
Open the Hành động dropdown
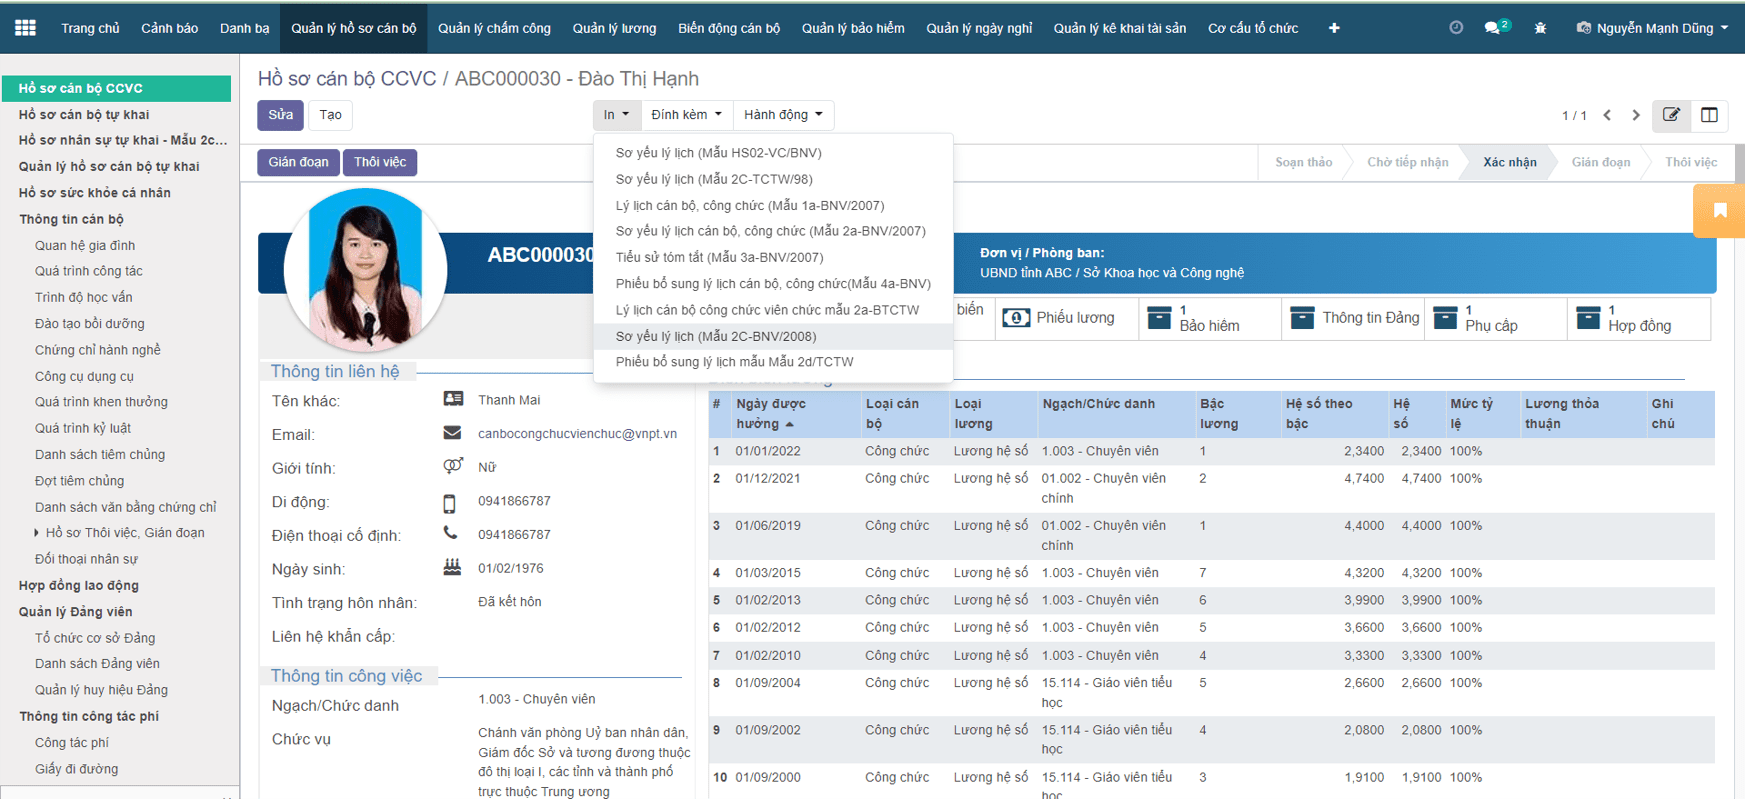coord(782,115)
